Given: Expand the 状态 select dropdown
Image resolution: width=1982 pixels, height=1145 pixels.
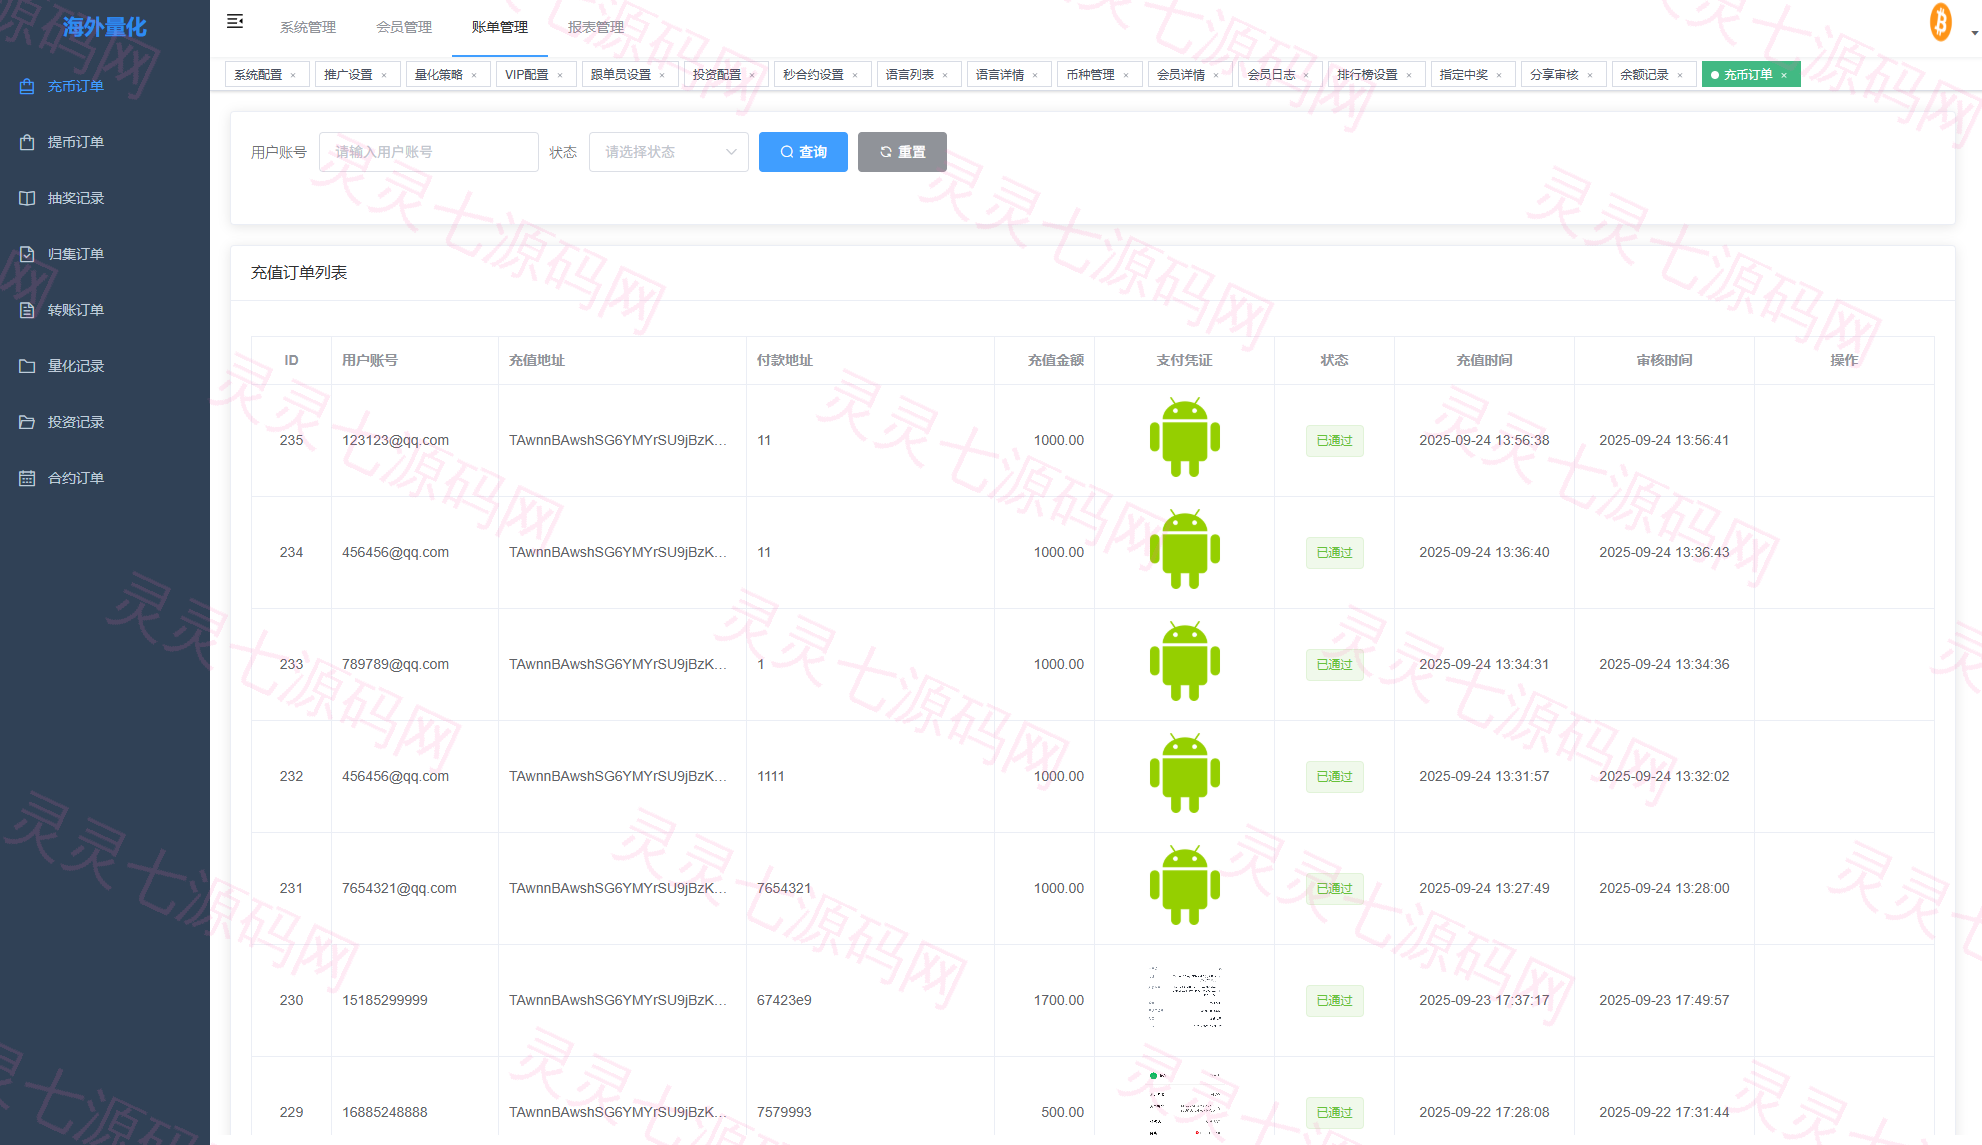Looking at the screenshot, I should (668, 152).
